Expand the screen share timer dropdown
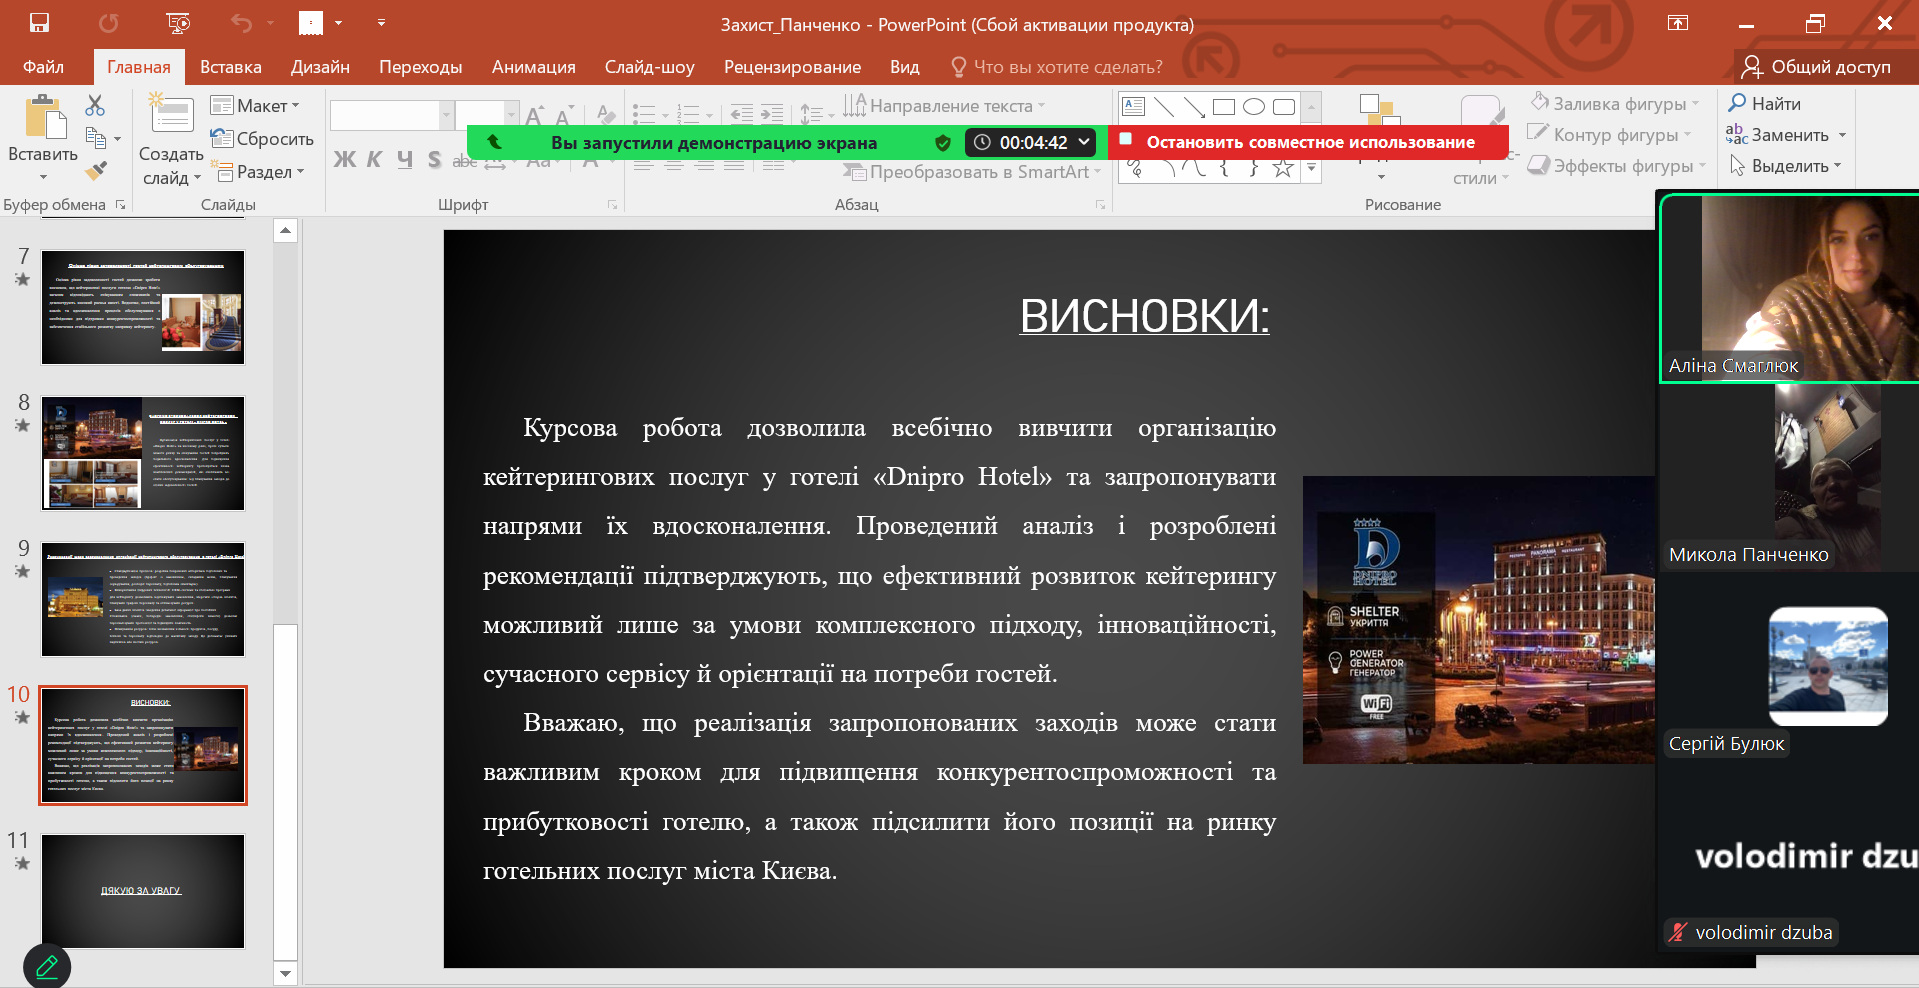The width and height of the screenshot is (1919, 988). pos(1084,142)
